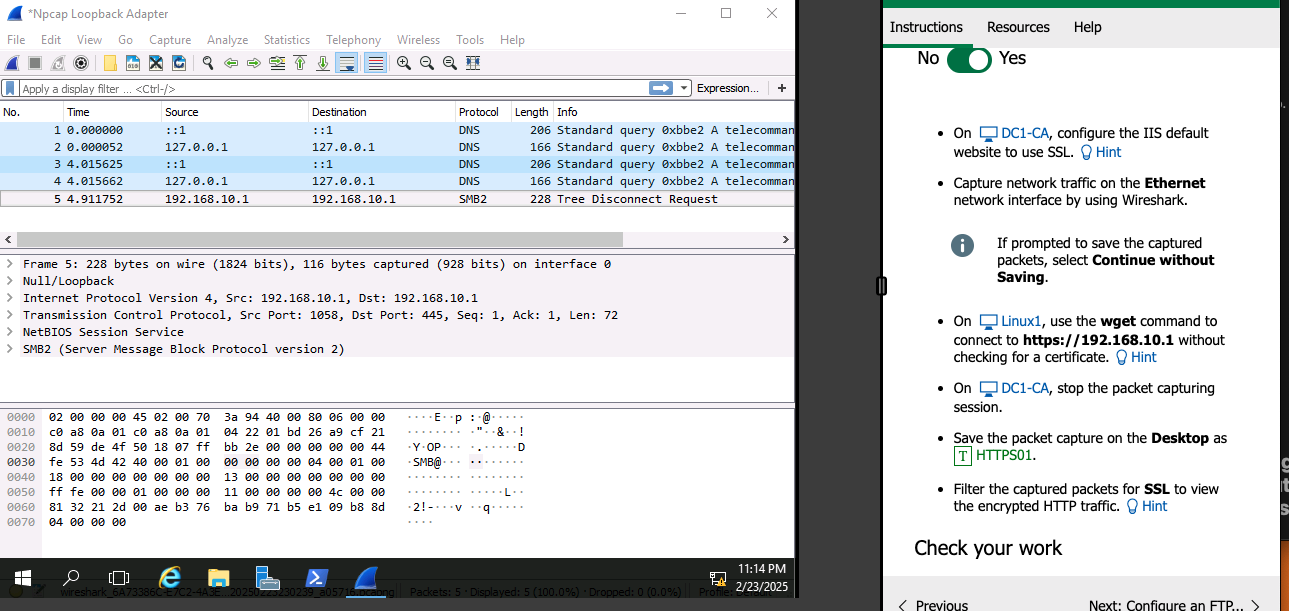Open the display filter history dropdown
The image size is (1289, 611).
tap(685, 89)
